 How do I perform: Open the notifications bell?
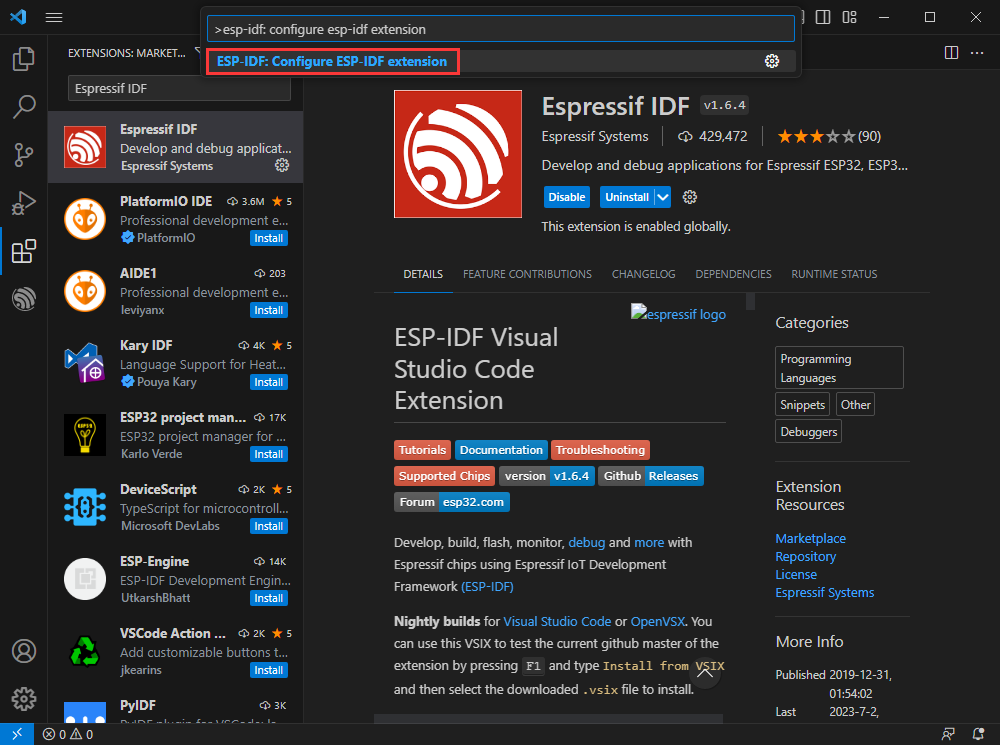click(978, 734)
